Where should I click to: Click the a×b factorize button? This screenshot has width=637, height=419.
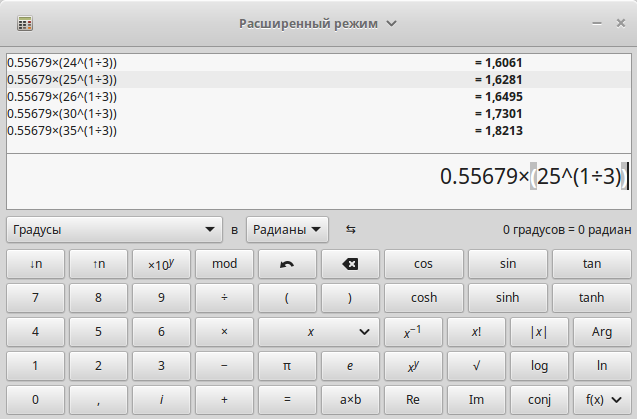click(x=350, y=400)
